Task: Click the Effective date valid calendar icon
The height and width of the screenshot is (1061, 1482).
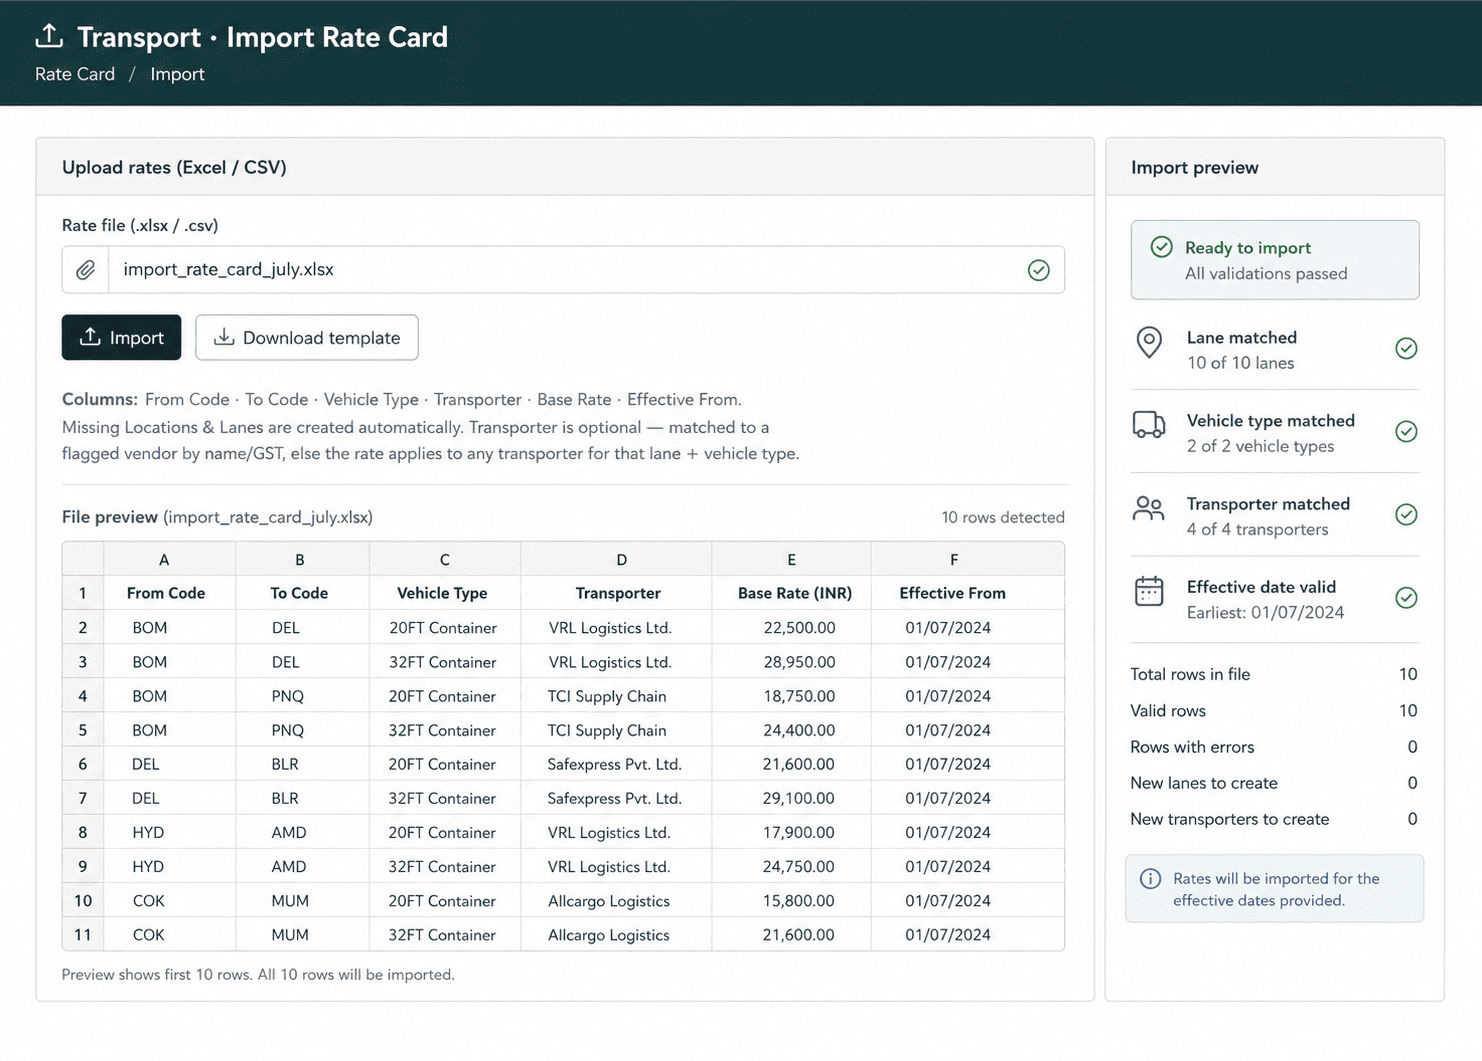Action: point(1149,591)
